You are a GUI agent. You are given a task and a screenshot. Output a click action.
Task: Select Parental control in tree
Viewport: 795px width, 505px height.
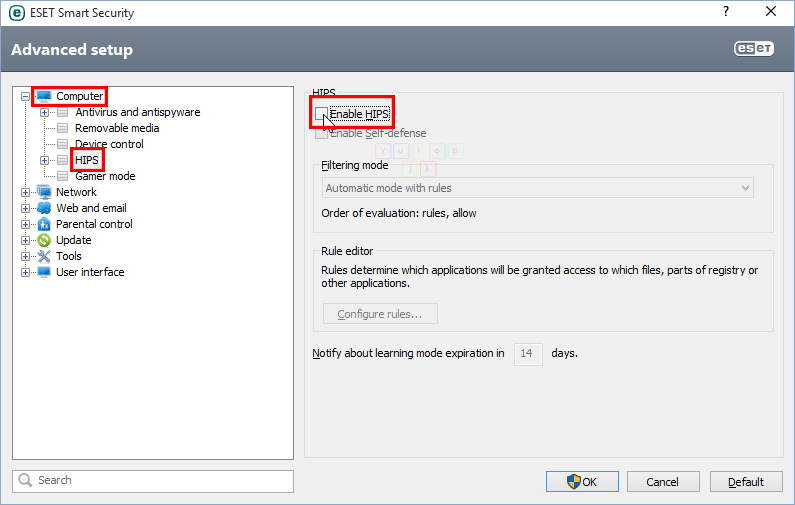coord(94,224)
